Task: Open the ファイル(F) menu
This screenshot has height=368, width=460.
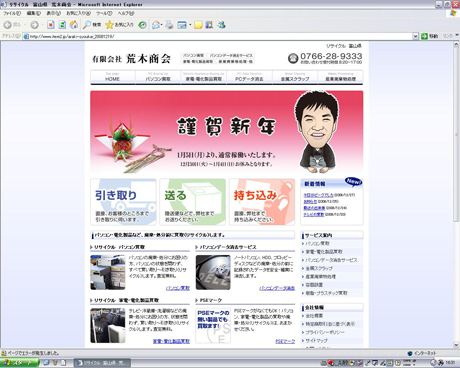Action: 12,13
